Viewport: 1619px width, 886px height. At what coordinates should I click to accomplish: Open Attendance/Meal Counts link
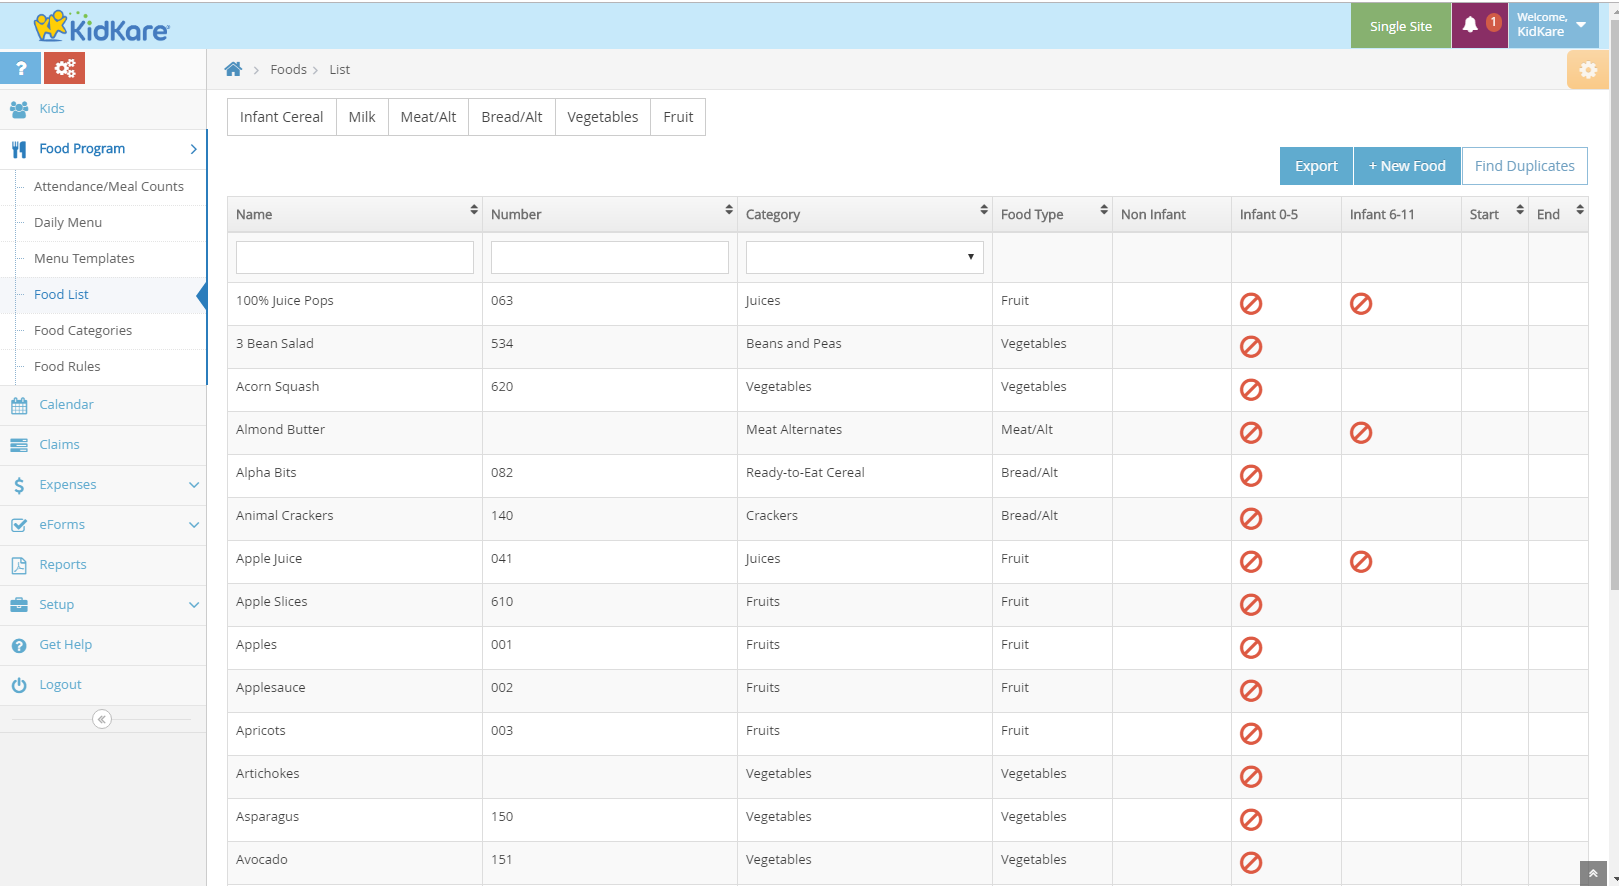109,186
